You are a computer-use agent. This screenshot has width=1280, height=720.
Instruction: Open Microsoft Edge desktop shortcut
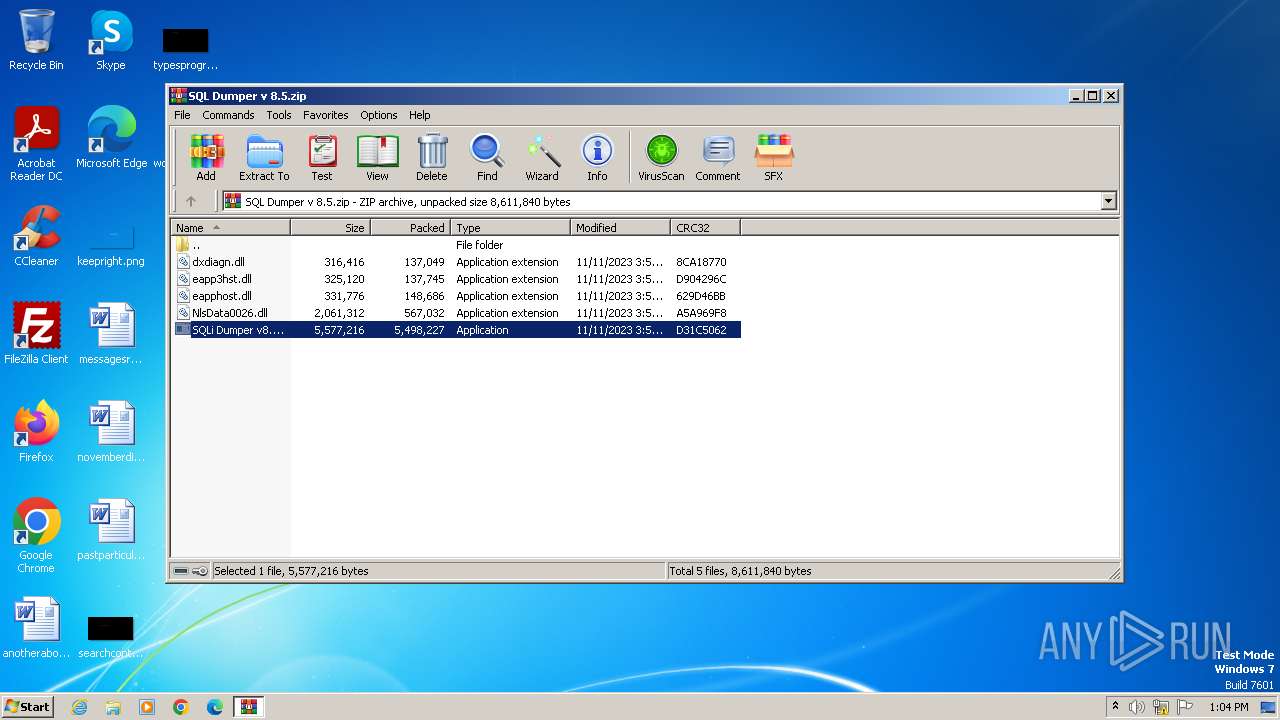coord(111,138)
